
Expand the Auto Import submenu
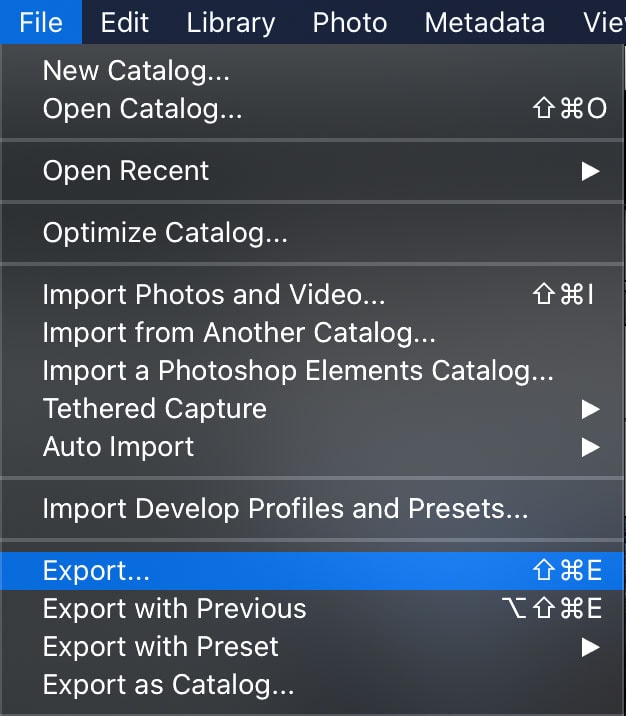[x=313, y=447]
